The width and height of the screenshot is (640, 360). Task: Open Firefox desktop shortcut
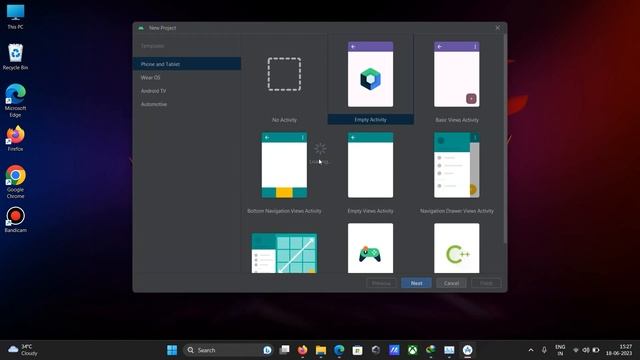pyautogui.click(x=16, y=139)
